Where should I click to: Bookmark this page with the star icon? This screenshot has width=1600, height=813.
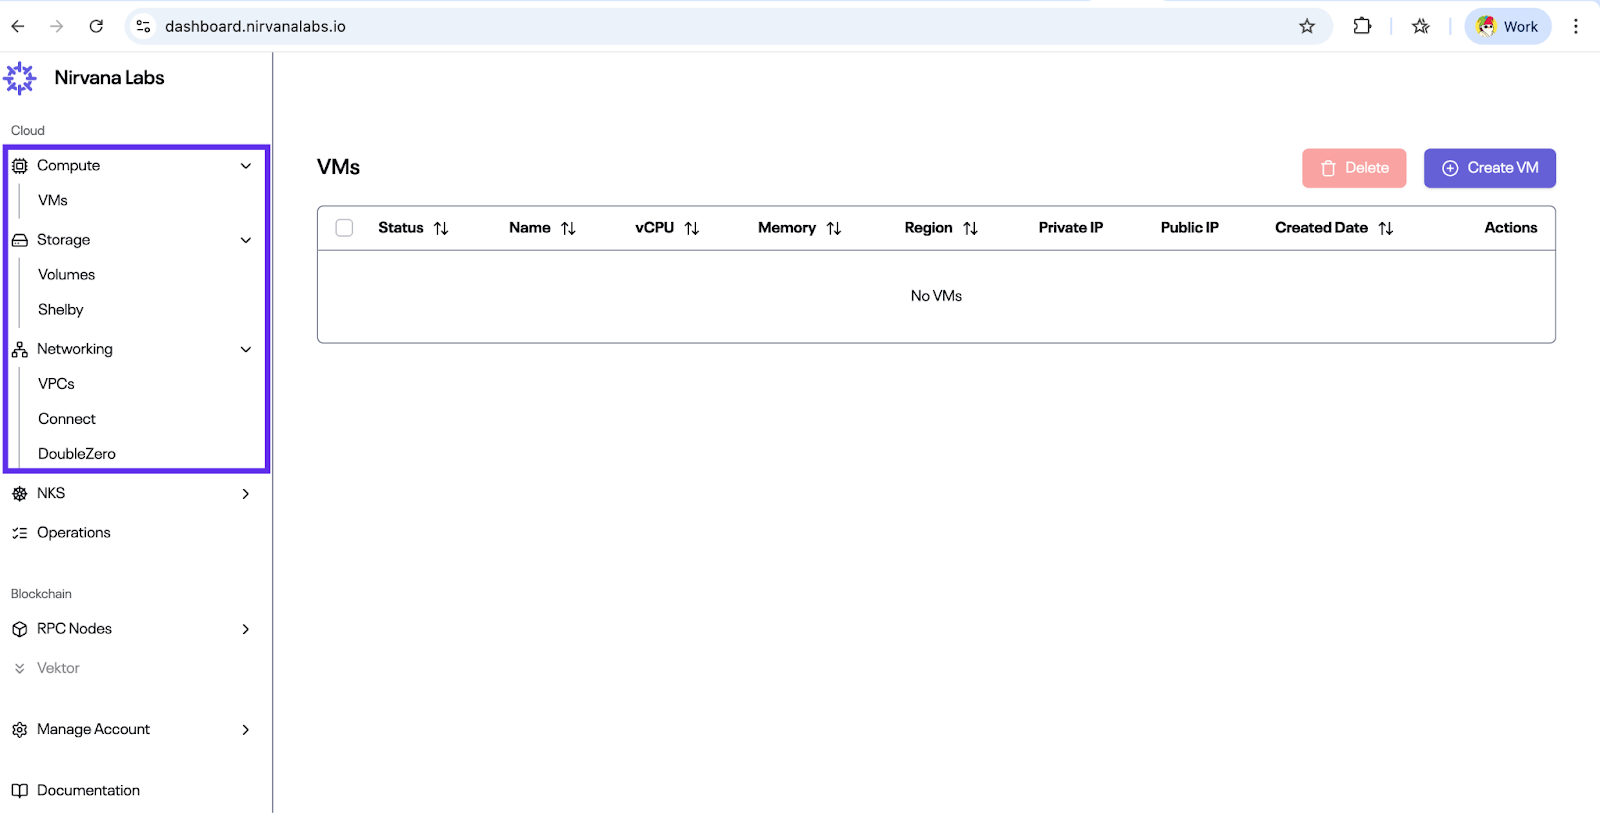pyautogui.click(x=1307, y=27)
